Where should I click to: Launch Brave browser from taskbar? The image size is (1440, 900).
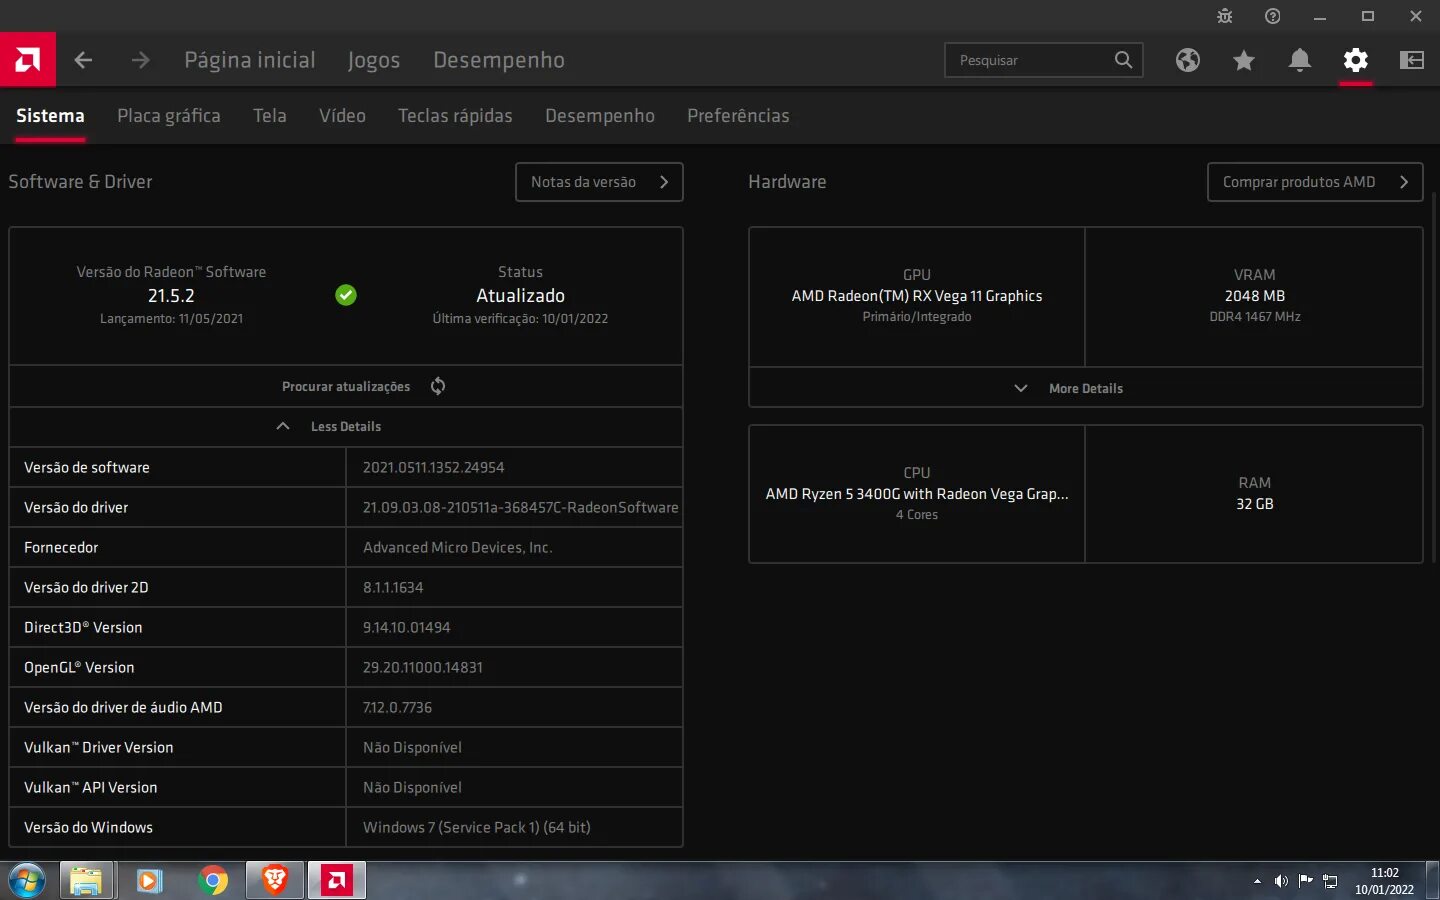[275, 881]
